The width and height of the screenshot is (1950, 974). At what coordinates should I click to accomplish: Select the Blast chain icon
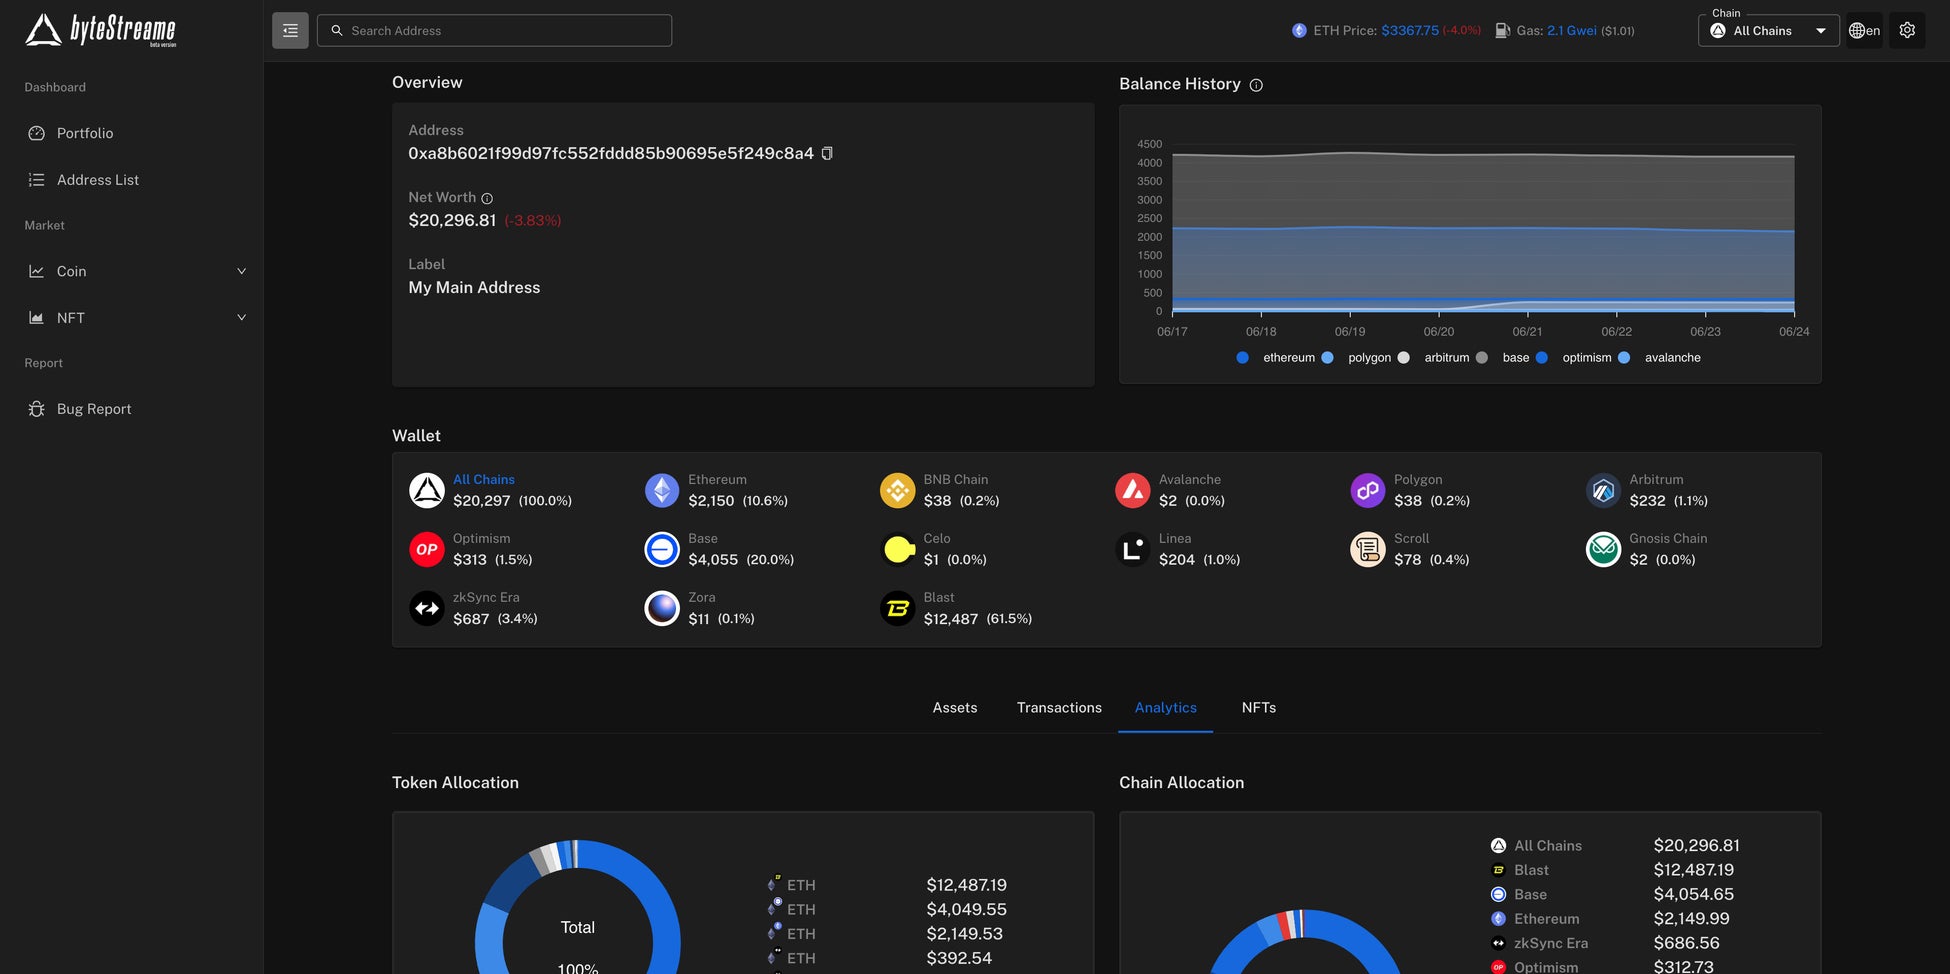coord(898,608)
